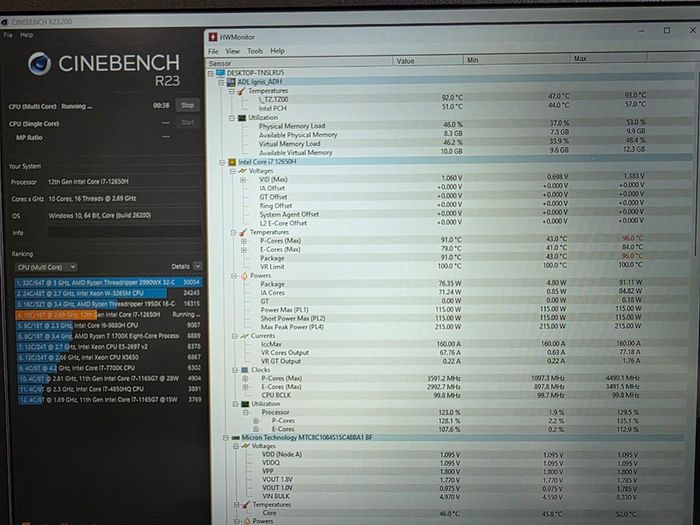The width and height of the screenshot is (700, 525).
Task: Click the Sensor column header
Action: coord(300,63)
